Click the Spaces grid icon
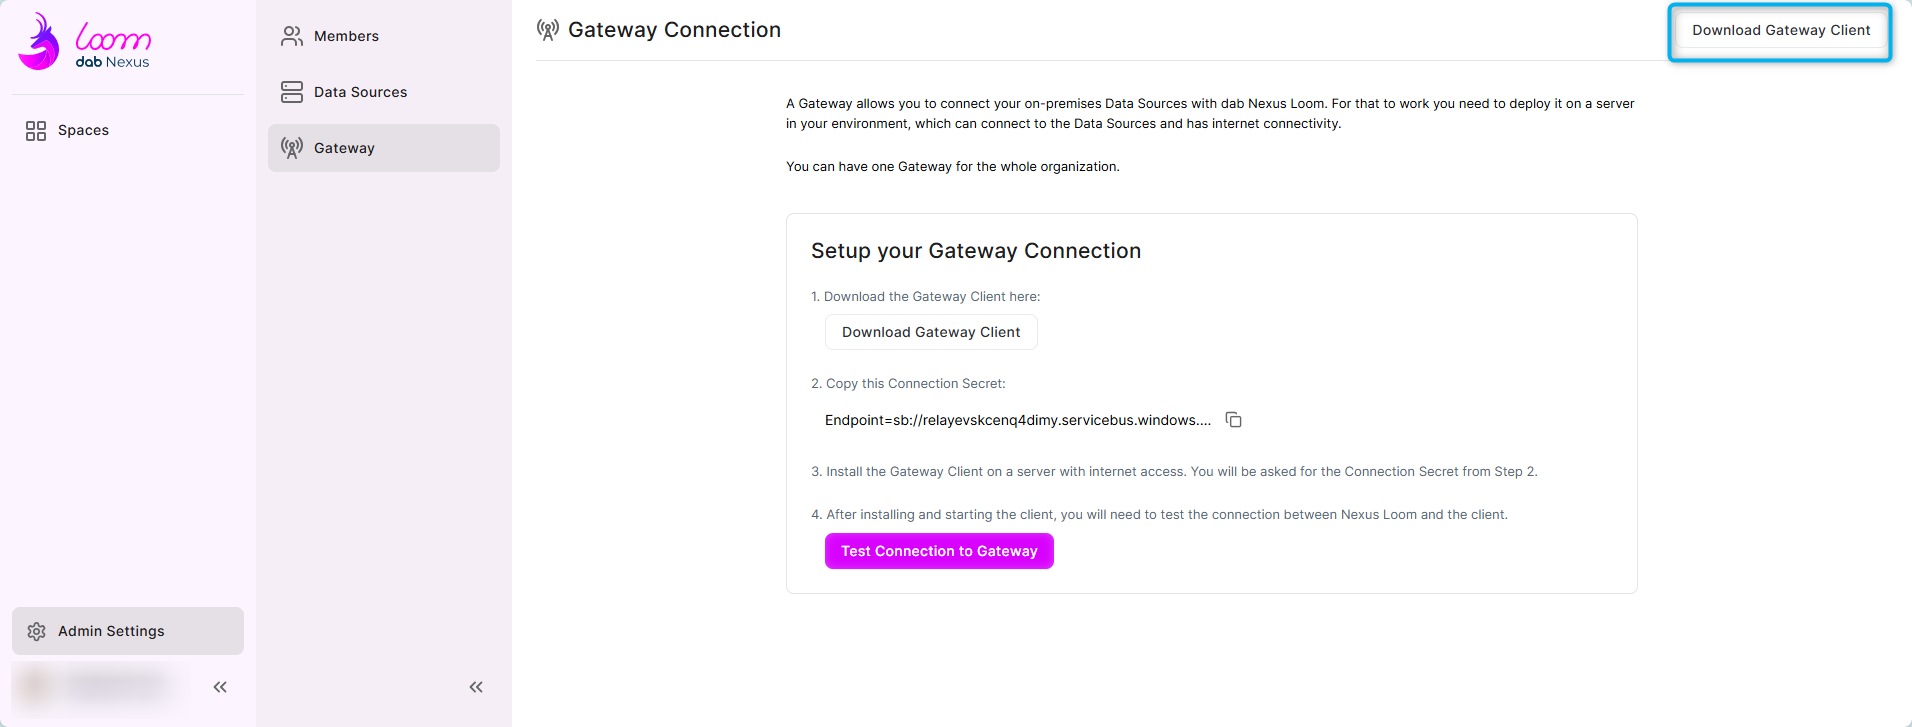The image size is (1912, 727). [36, 131]
